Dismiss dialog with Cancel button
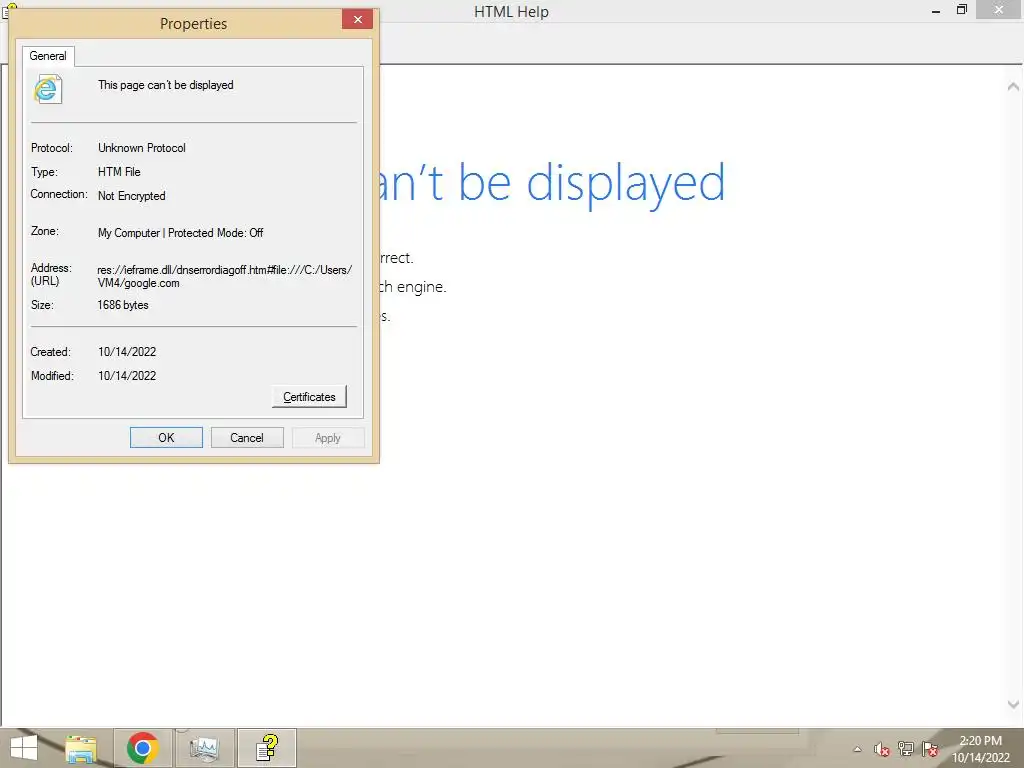The height and width of the screenshot is (768, 1024). (x=247, y=438)
